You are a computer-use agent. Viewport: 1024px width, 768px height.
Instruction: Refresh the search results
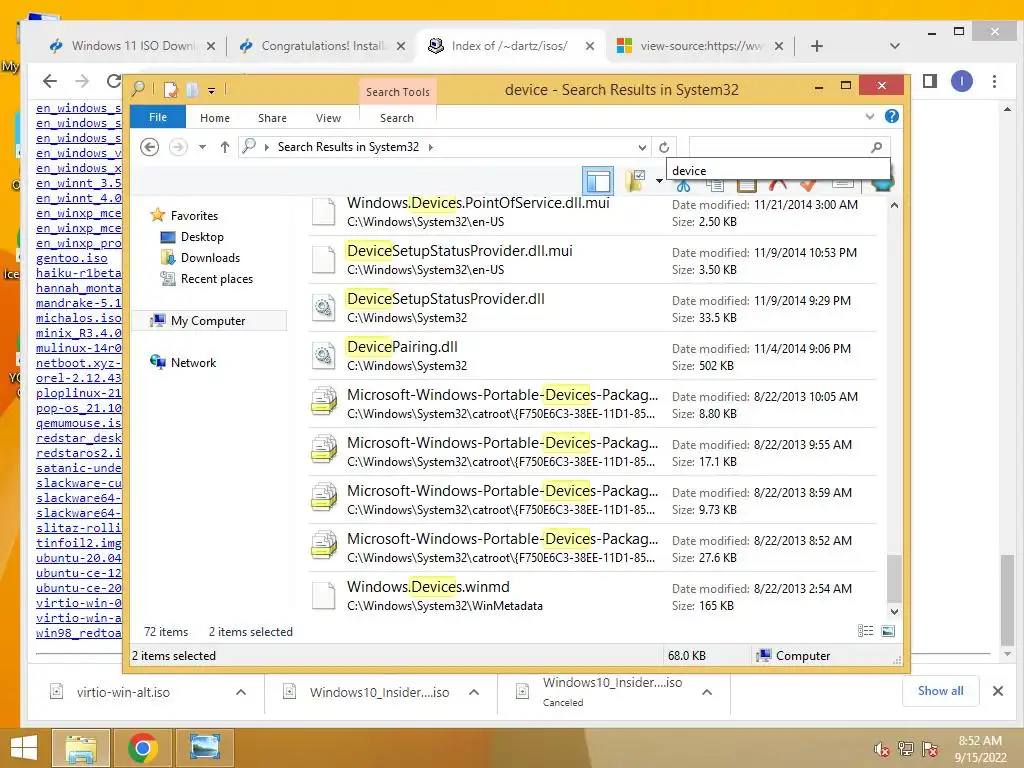point(664,148)
